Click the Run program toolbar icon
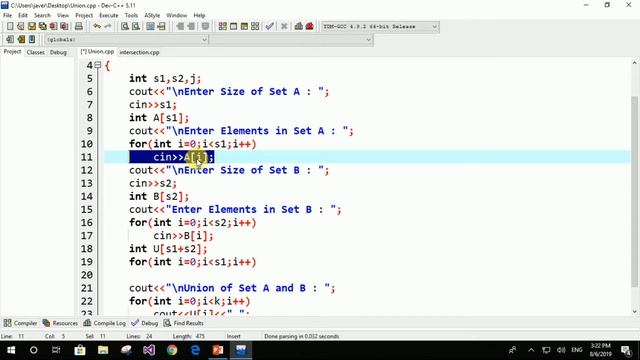The width and height of the screenshot is (640, 360). tap(233, 27)
